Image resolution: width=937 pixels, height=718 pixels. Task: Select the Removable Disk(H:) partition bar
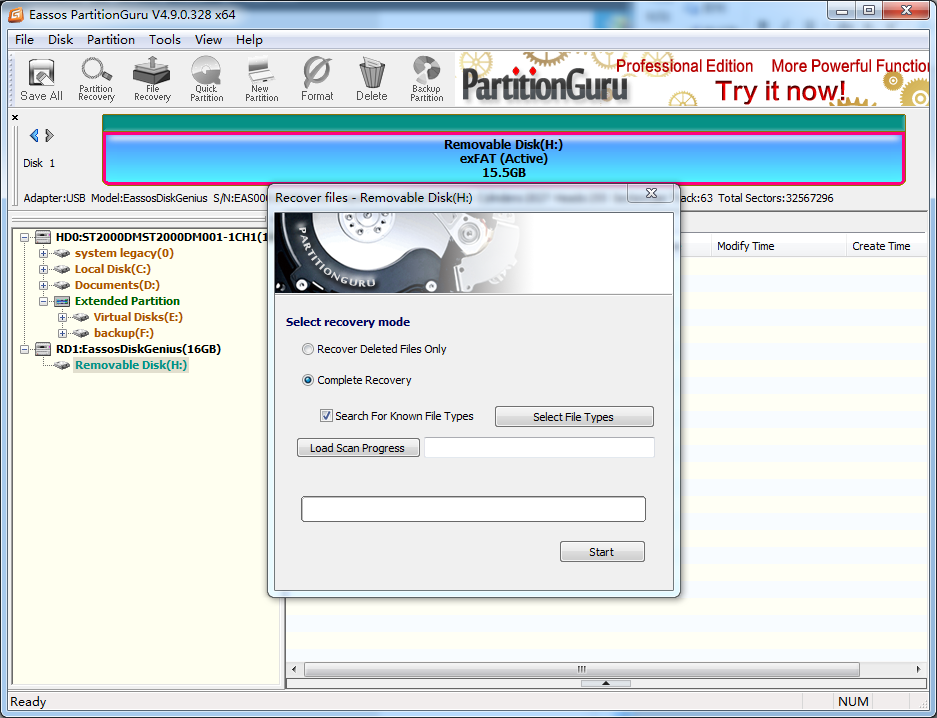(x=504, y=158)
